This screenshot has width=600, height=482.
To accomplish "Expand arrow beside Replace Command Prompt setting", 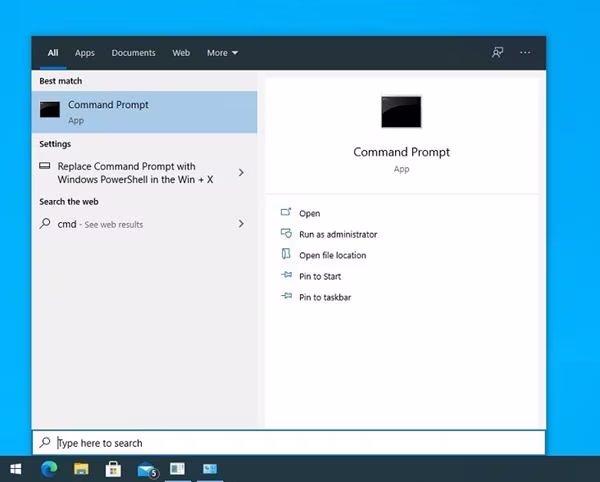I will (241, 173).
